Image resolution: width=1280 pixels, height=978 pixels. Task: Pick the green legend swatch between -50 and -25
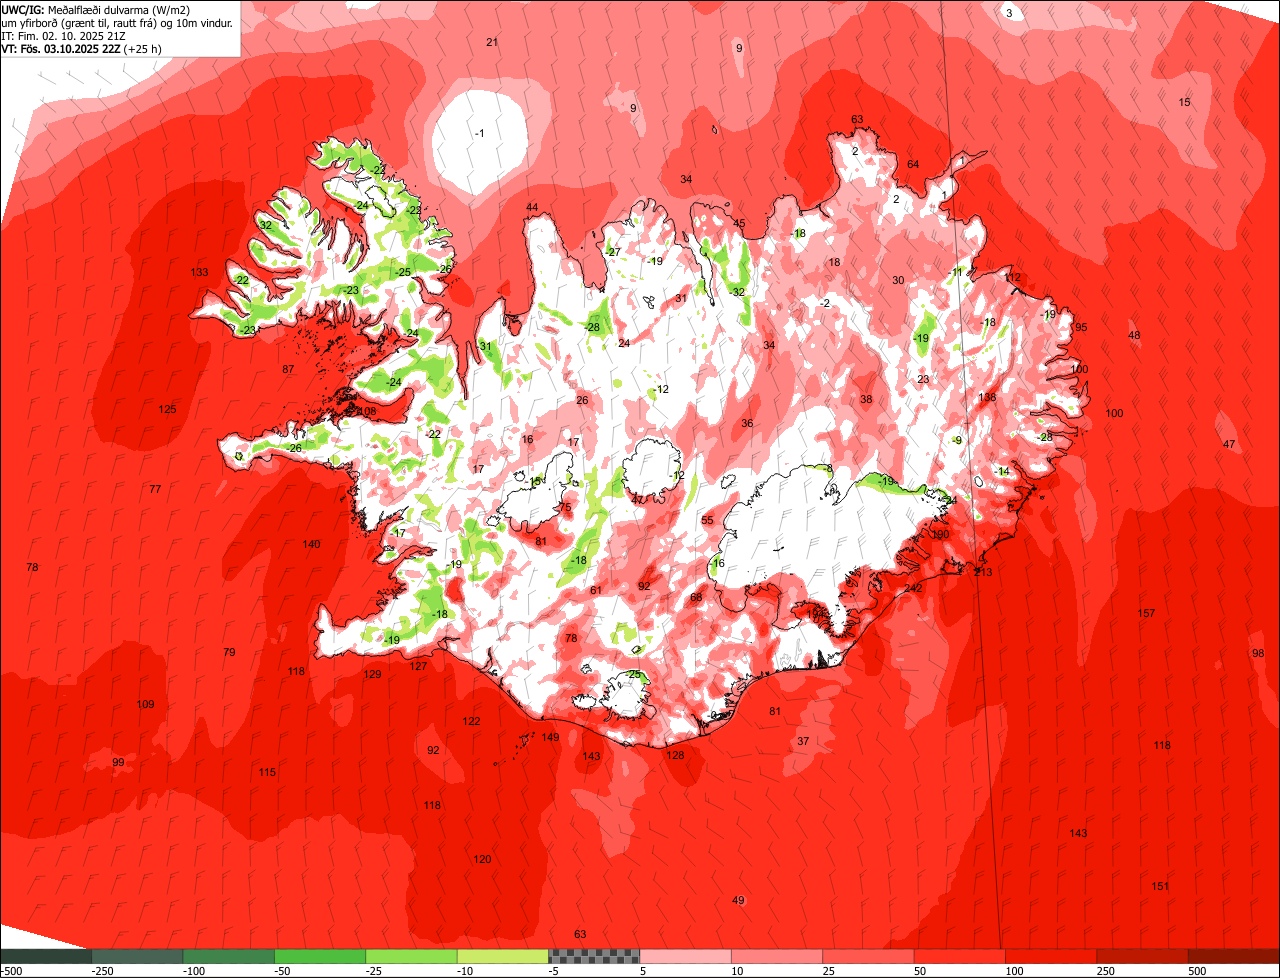point(320,956)
